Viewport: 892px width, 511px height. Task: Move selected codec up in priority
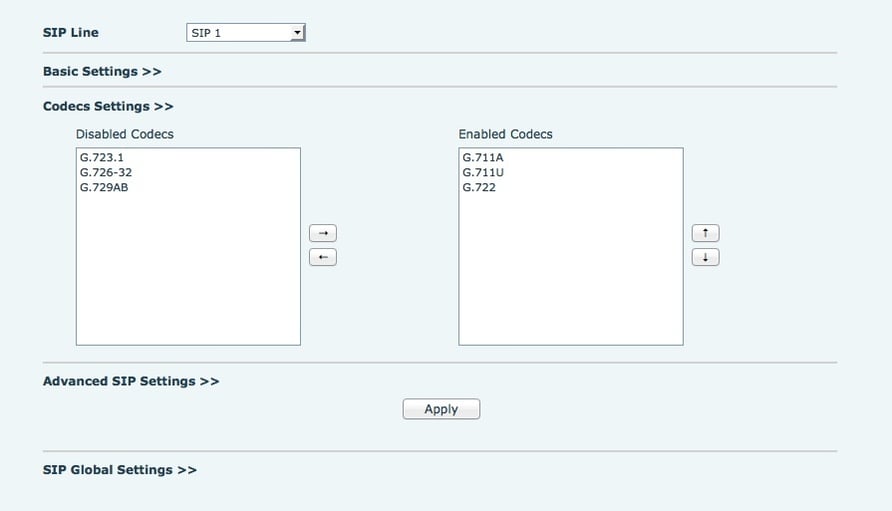[705, 233]
